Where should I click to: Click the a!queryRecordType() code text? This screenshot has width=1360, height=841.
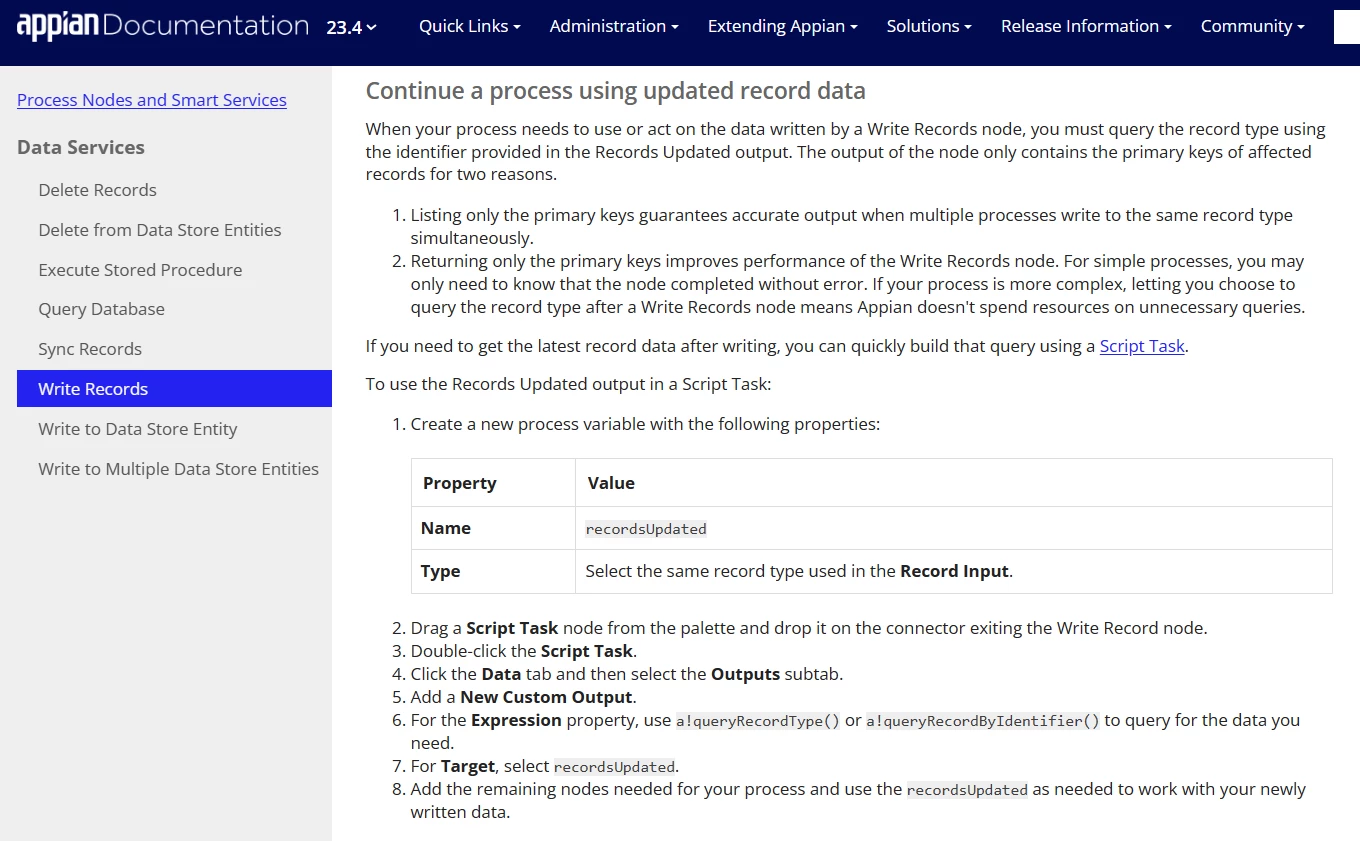pyautogui.click(x=758, y=721)
